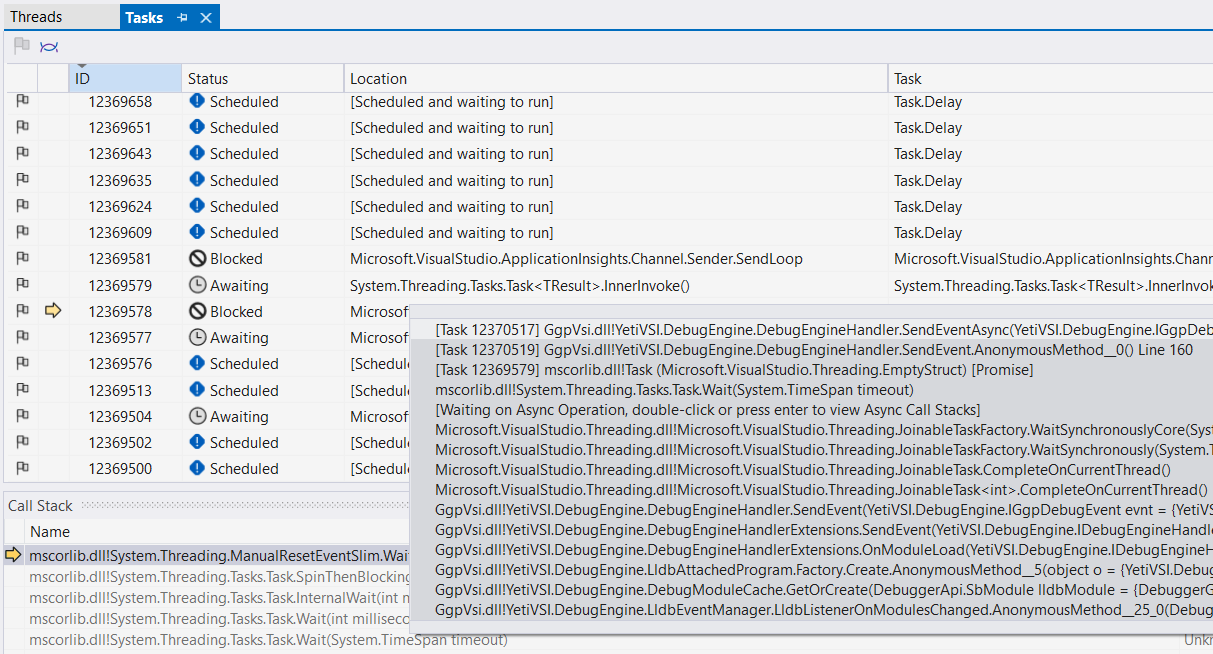The height and width of the screenshot is (654, 1213).
Task: Toggle the flag for current task 12369578
Action: pos(22,311)
